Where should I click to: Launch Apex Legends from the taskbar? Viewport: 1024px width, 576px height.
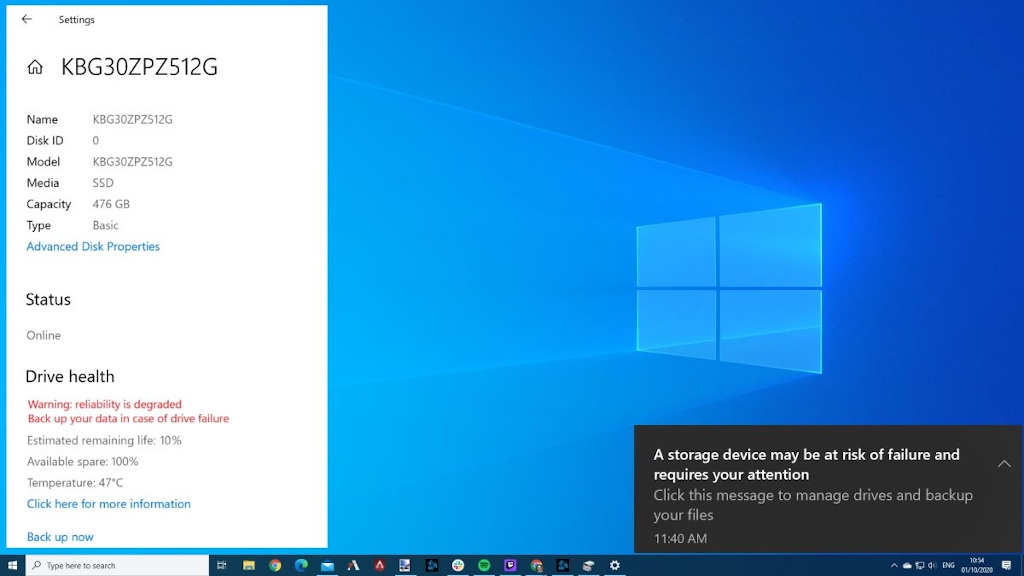[378, 565]
